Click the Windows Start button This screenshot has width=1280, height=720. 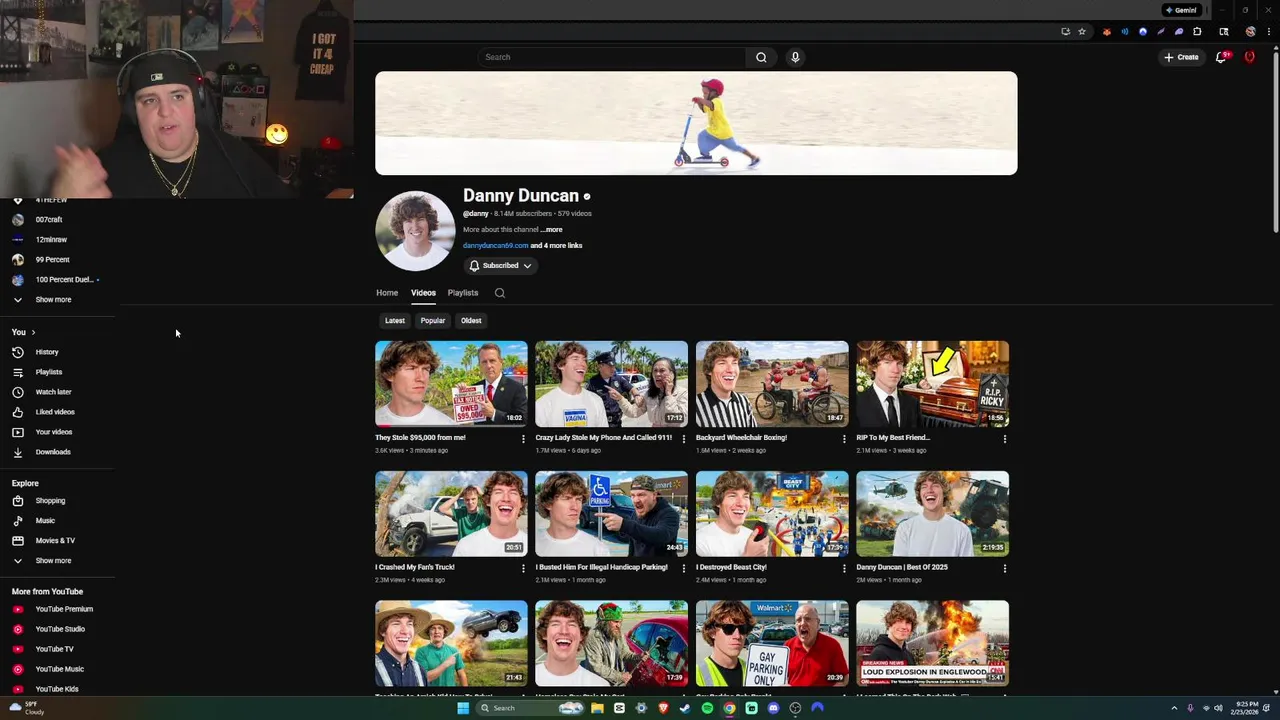click(463, 708)
